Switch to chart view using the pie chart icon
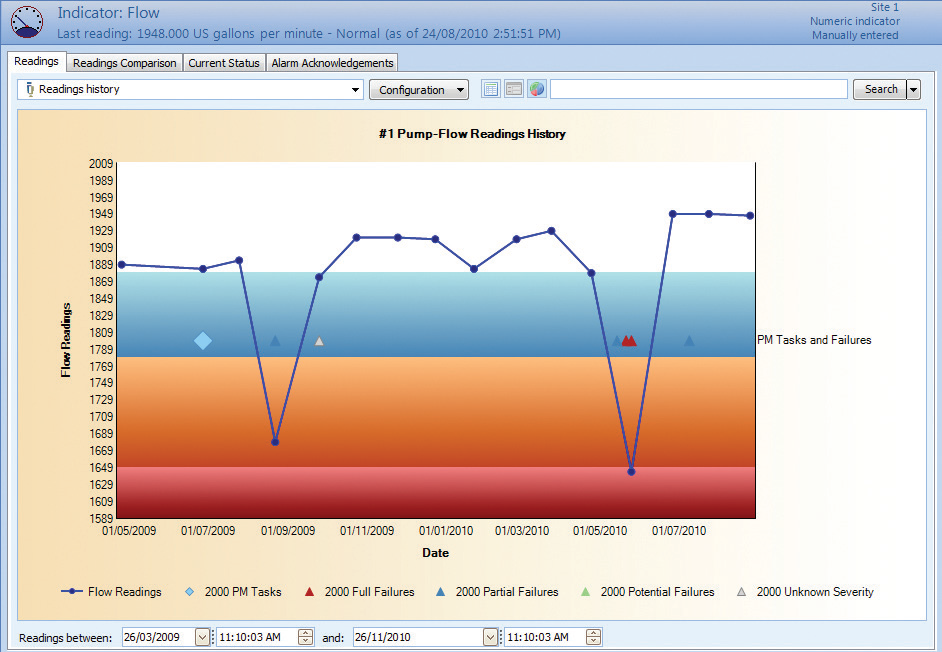 [537, 88]
